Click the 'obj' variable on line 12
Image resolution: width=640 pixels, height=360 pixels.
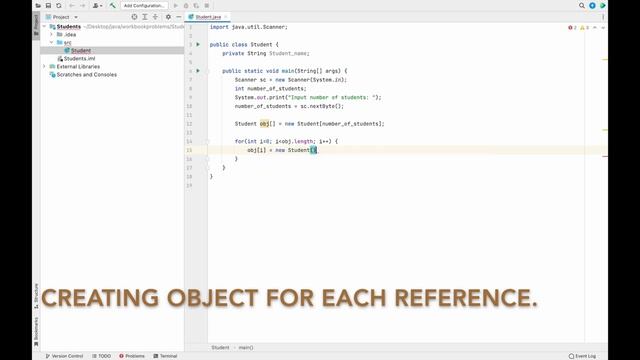(264, 124)
